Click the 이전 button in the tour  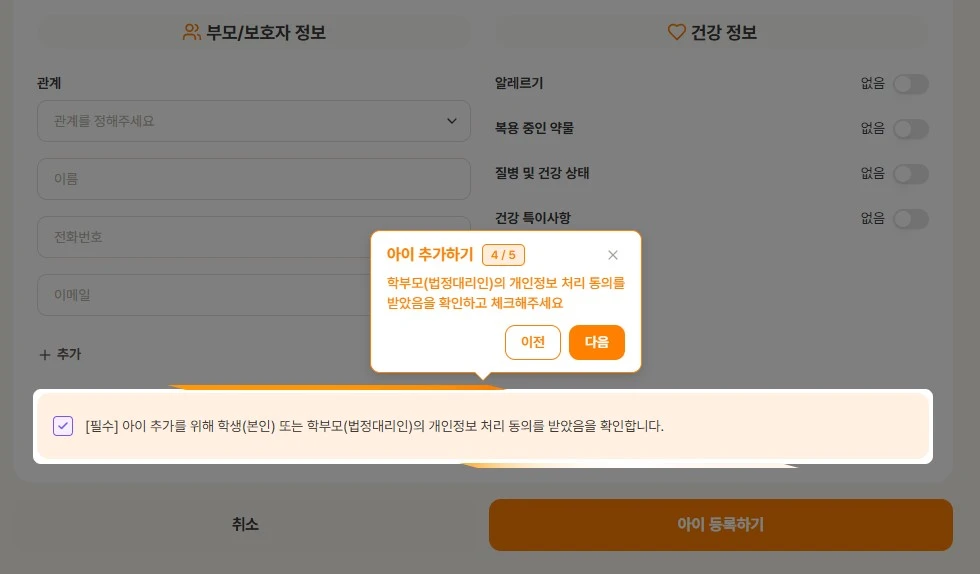pyautogui.click(x=532, y=342)
